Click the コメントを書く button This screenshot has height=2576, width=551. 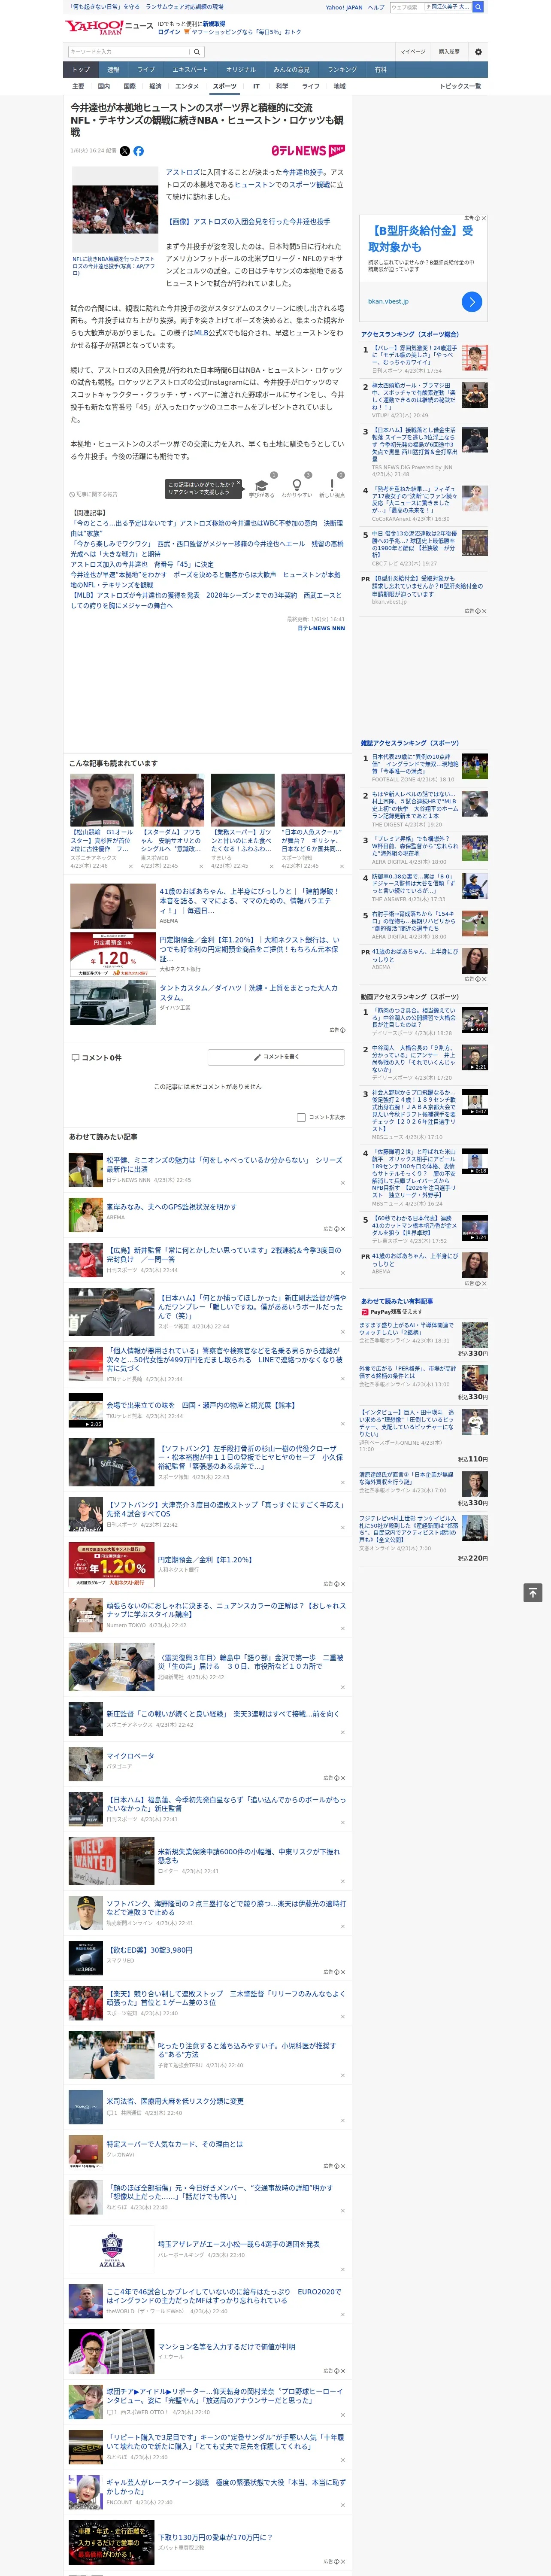point(277,1057)
